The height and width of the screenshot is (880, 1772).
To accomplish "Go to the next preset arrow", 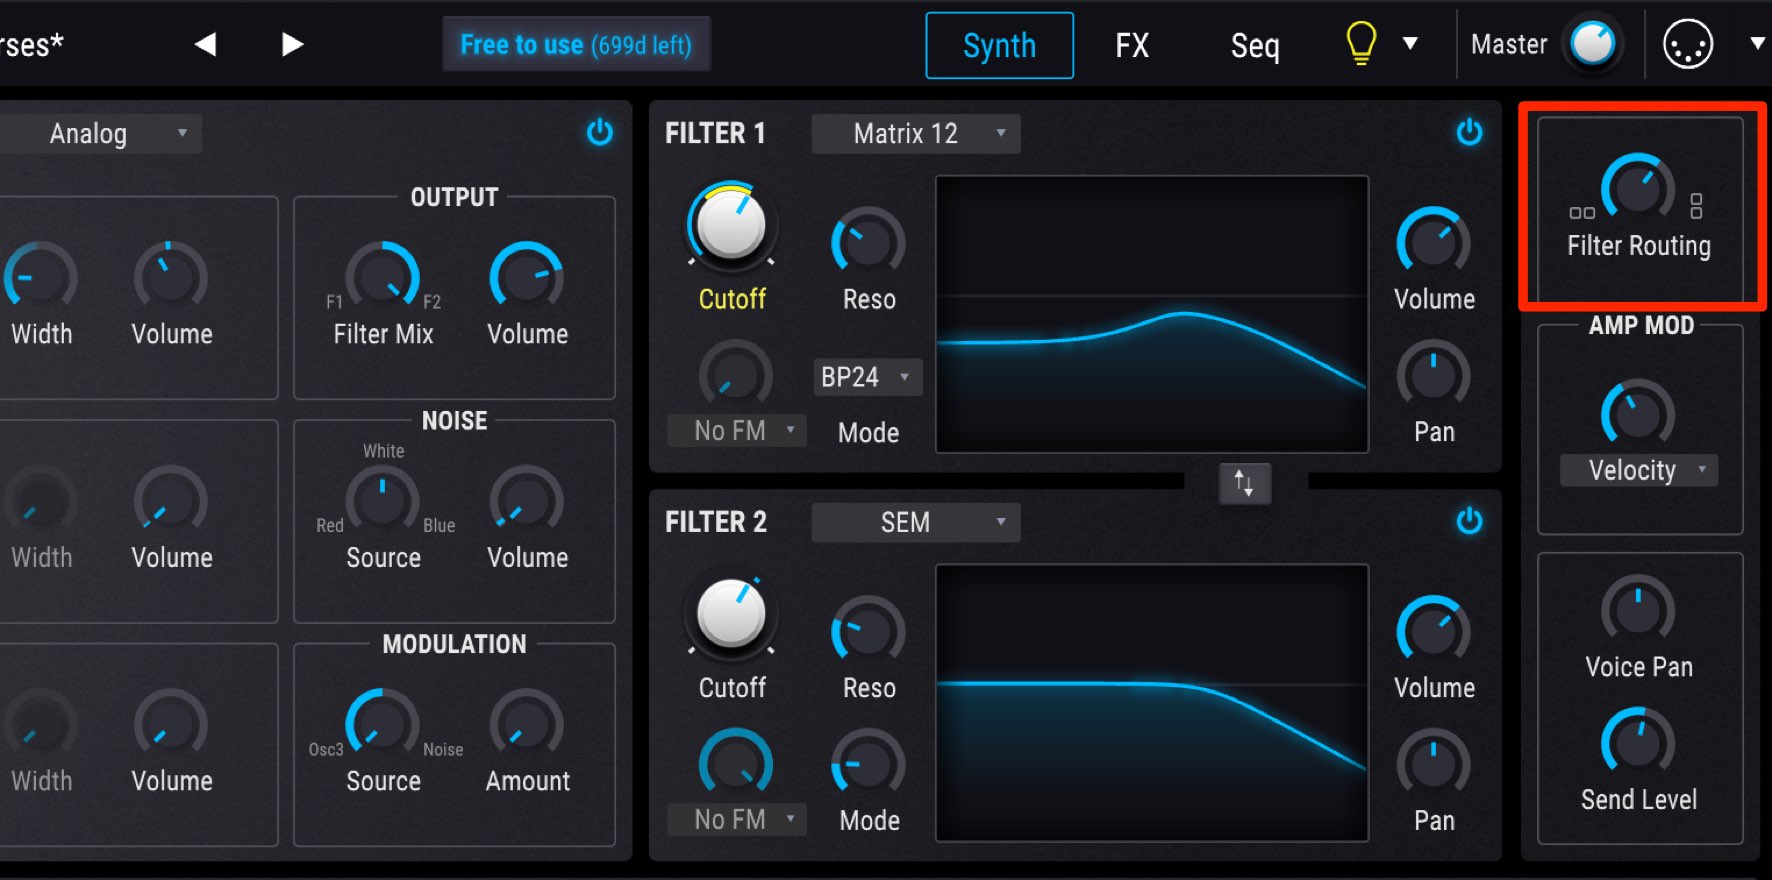I will 292,44.
